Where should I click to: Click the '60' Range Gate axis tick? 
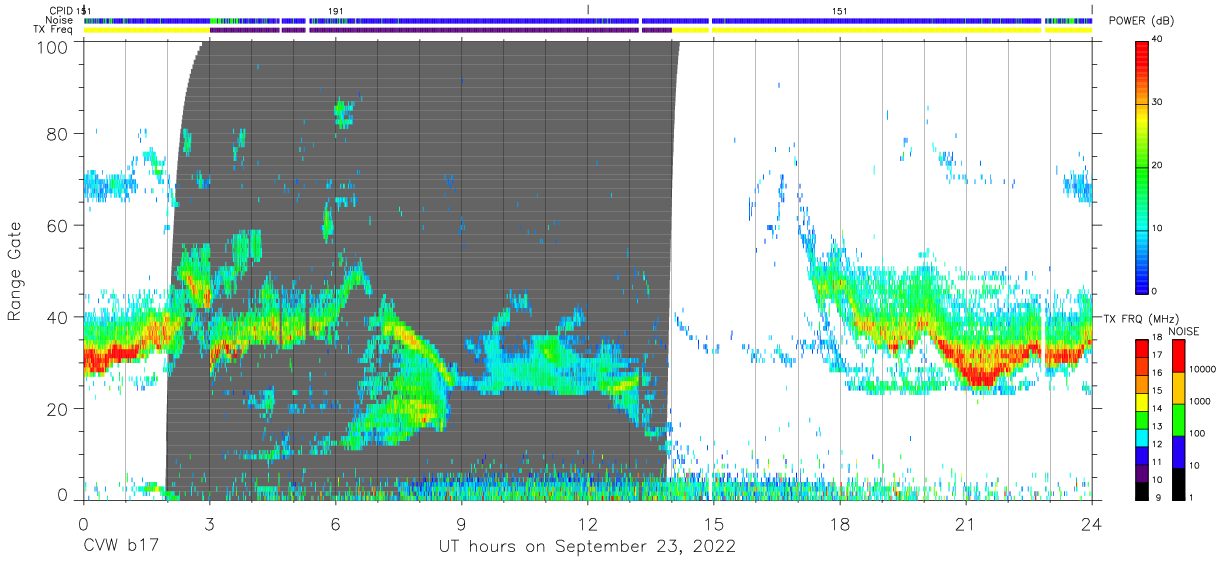(x=58, y=226)
